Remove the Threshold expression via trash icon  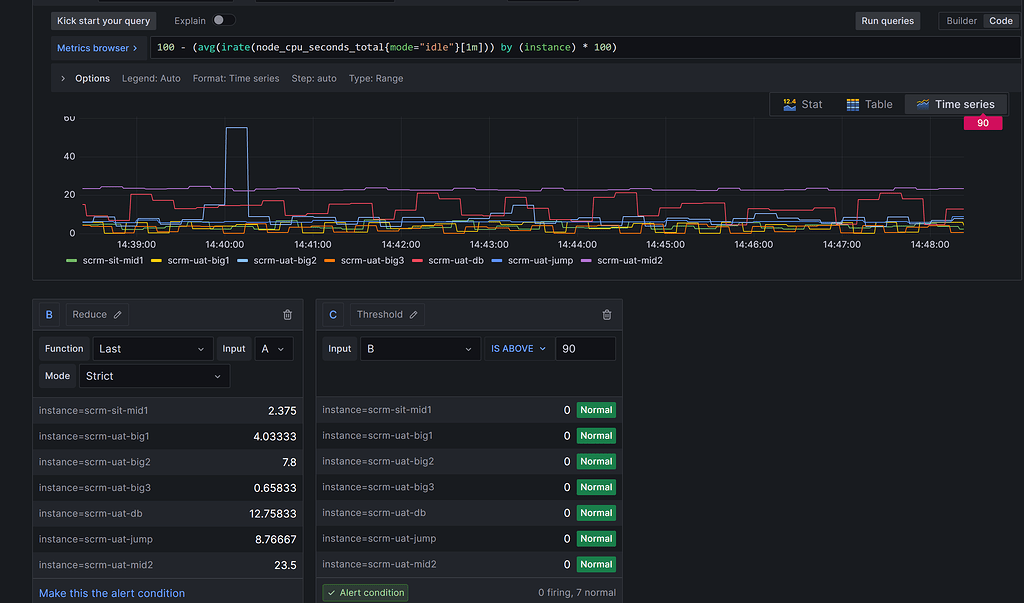605,314
